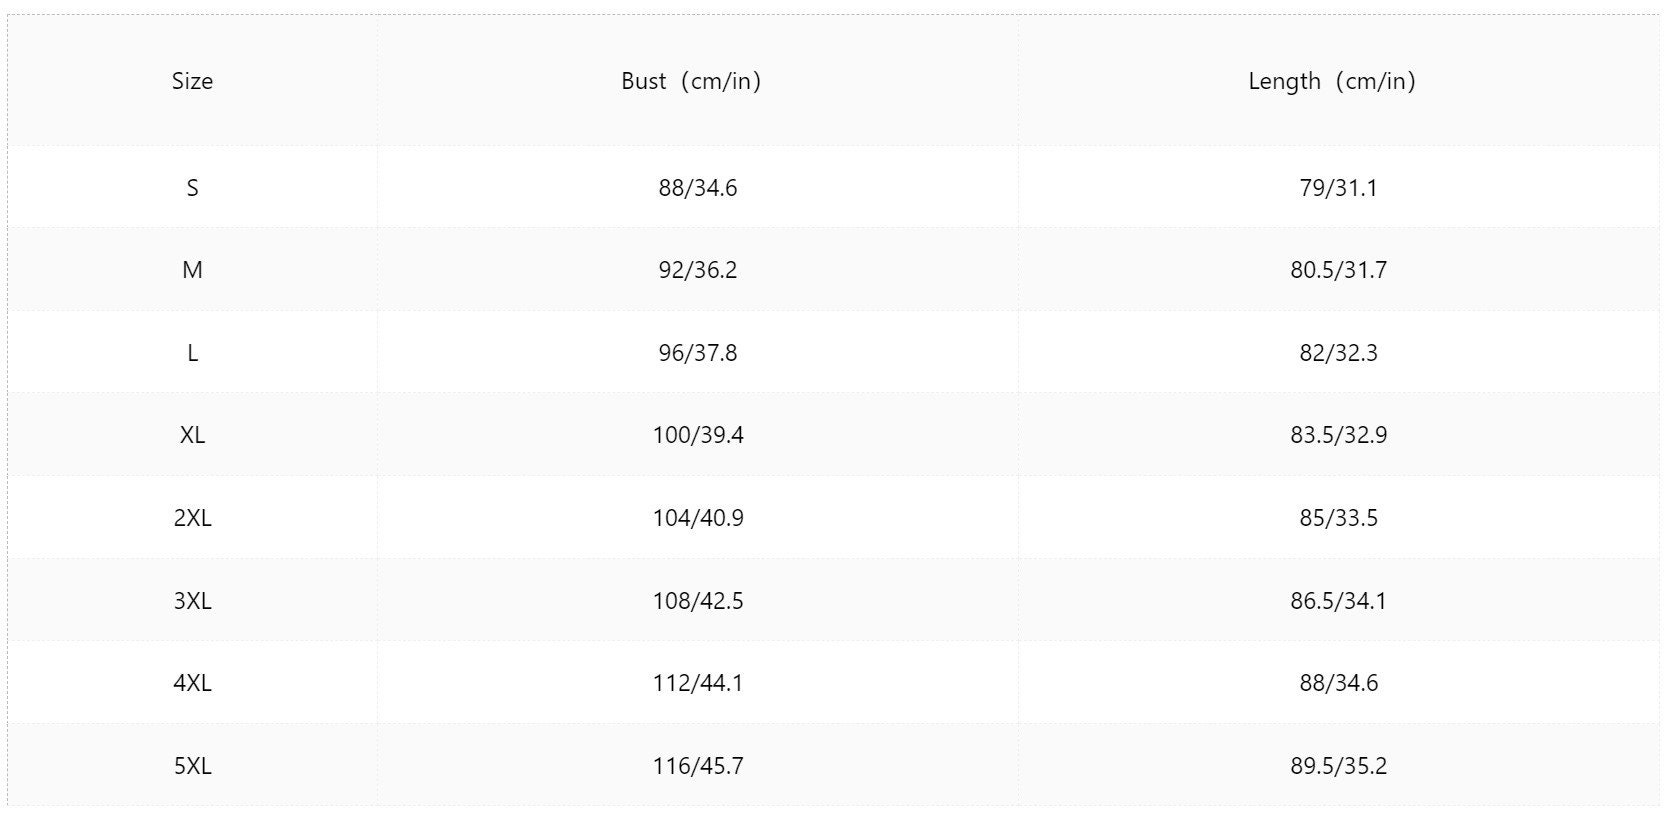Screen dimensions: 1666x813
Task: Click the M size cell
Action: tap(192, 270)
